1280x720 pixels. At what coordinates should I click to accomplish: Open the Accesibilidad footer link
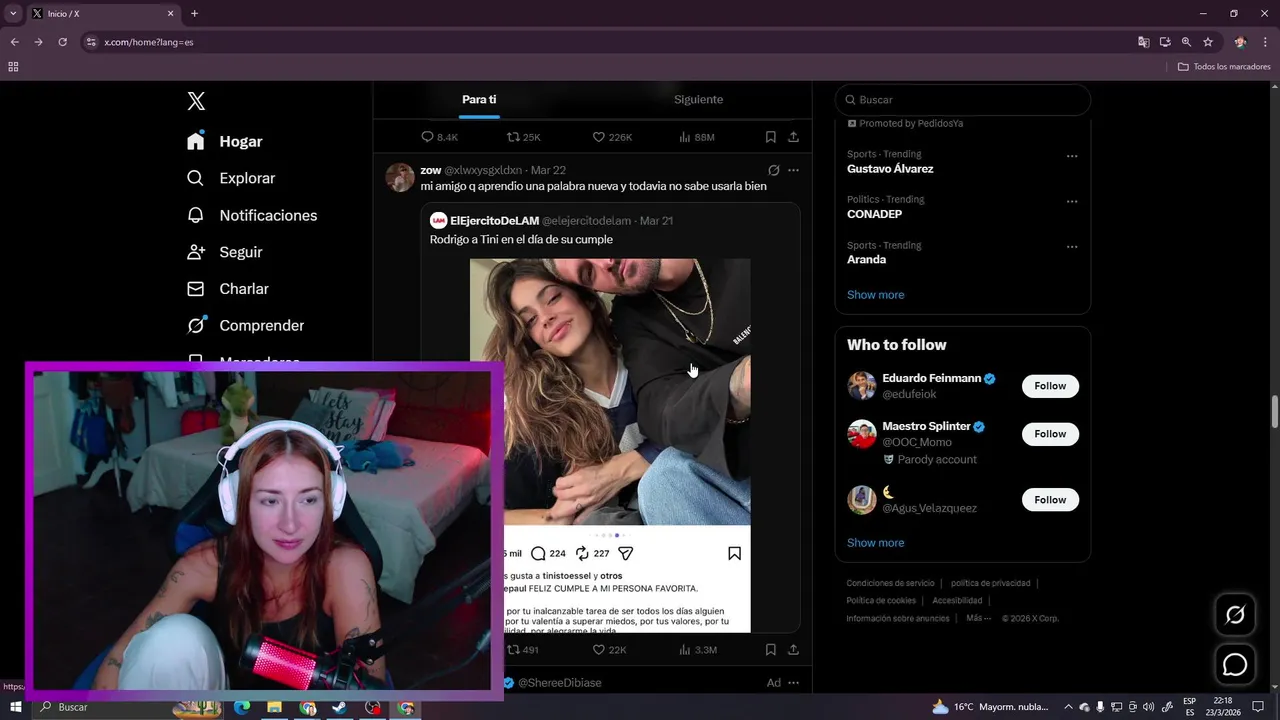pyautogui.click(x=957, y=601)
